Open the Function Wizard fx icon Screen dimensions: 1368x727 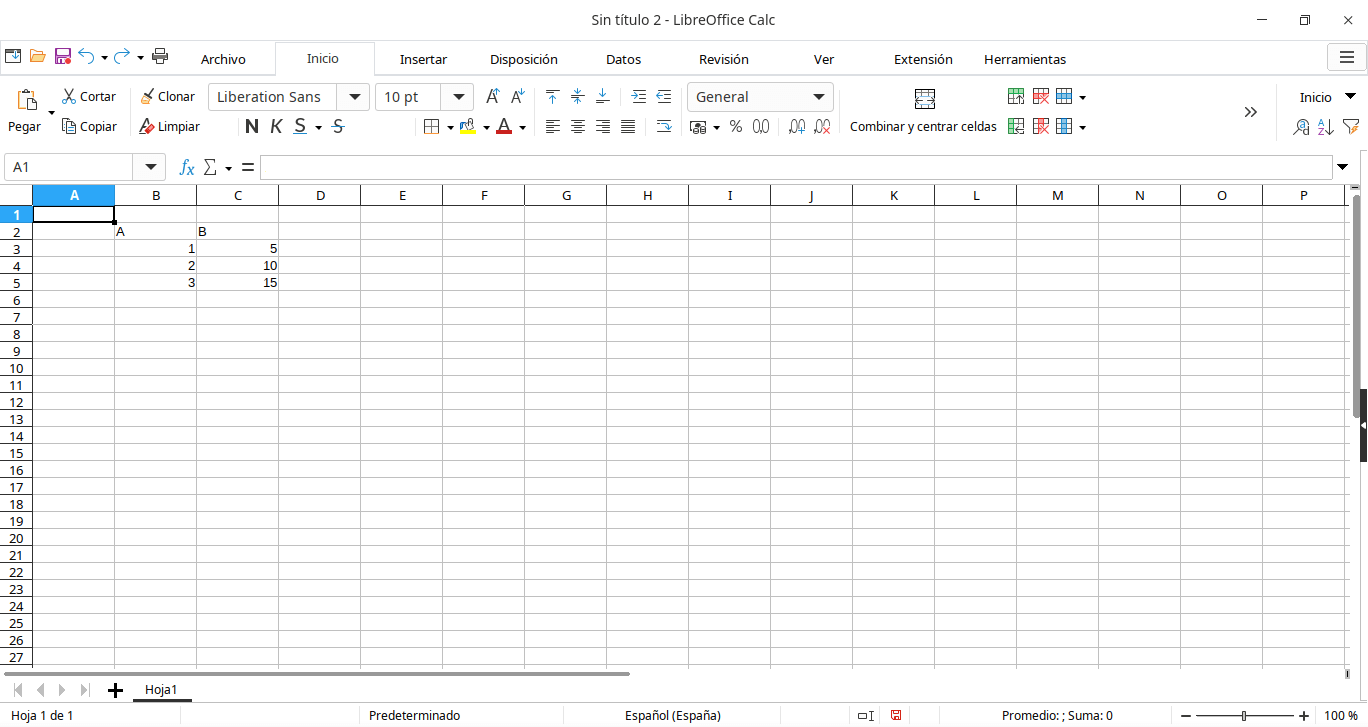click(187, 167)
